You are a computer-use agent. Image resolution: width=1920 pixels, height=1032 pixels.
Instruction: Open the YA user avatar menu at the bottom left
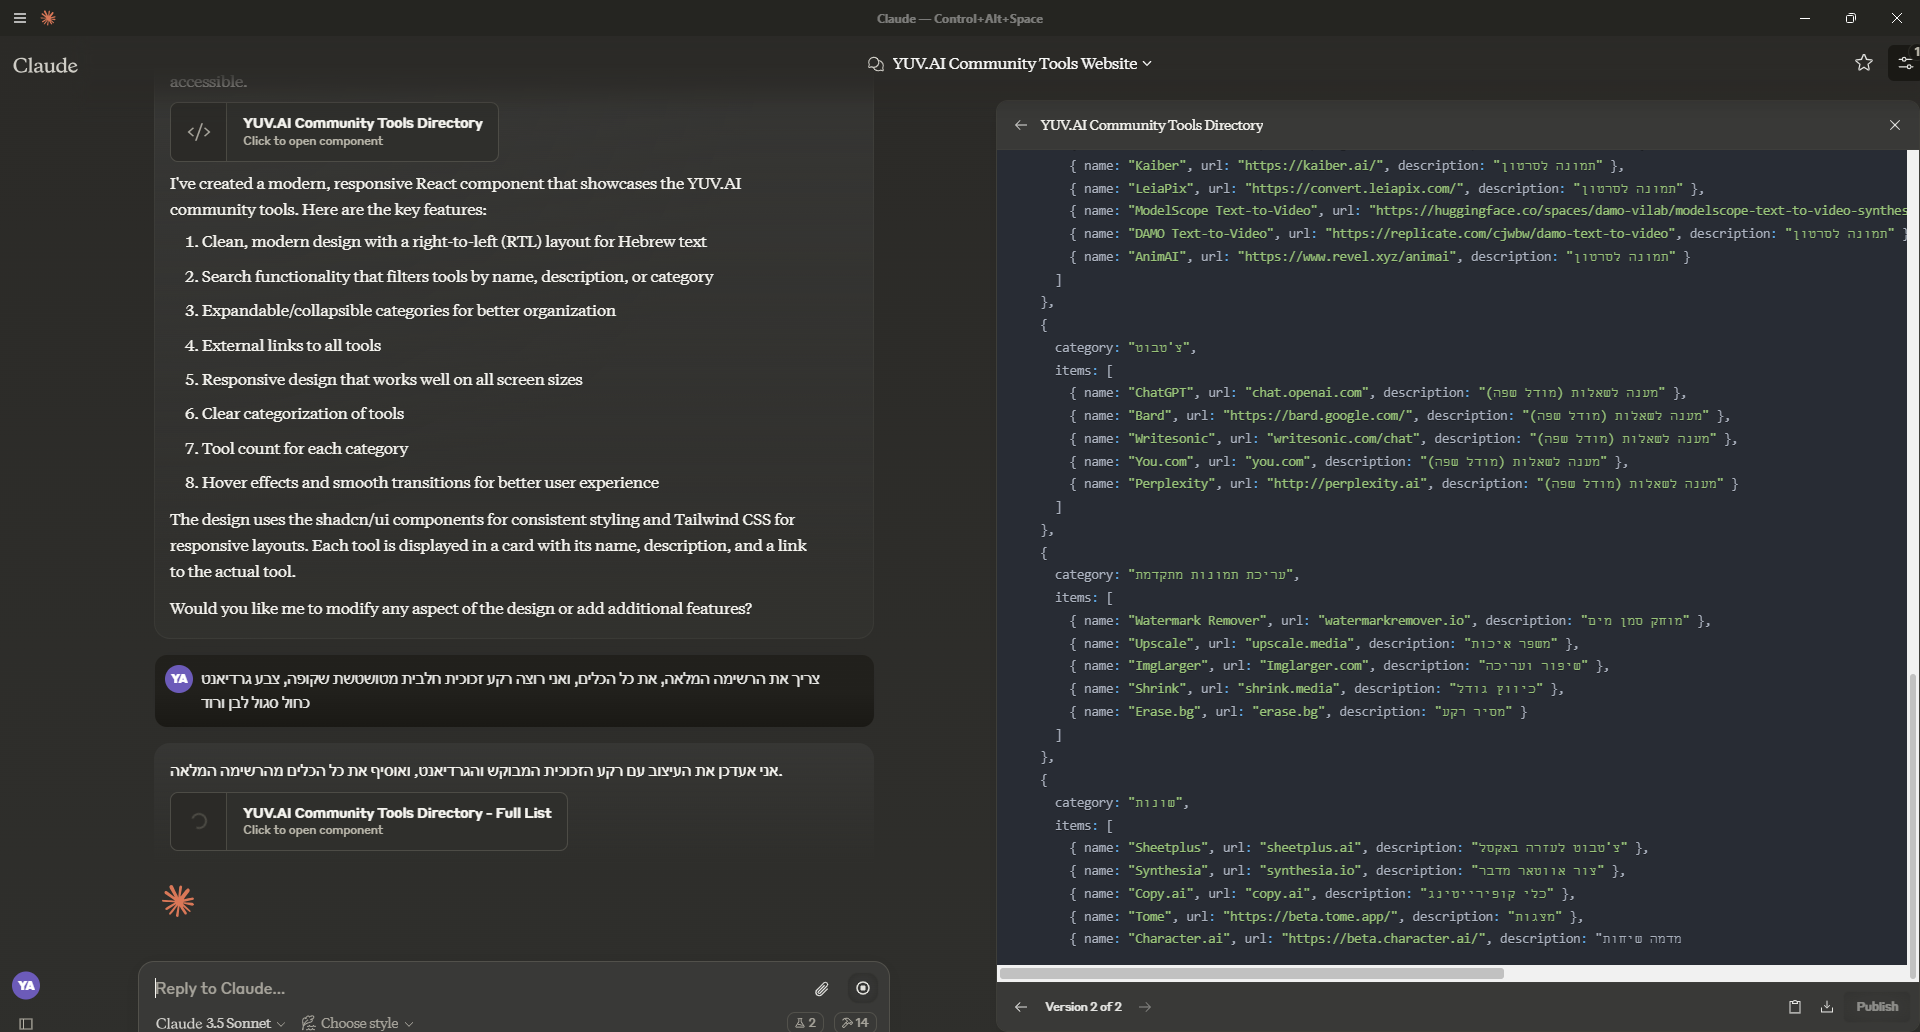point(26,985)
